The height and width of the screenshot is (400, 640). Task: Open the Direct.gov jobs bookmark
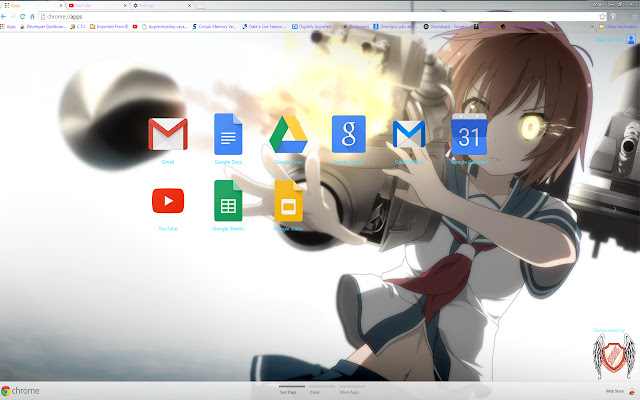395,27
